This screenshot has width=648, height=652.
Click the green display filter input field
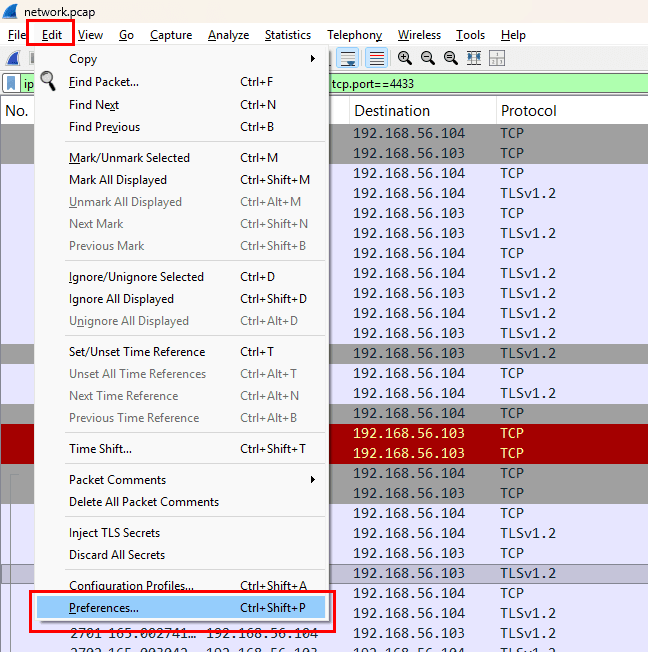point(480,83)
